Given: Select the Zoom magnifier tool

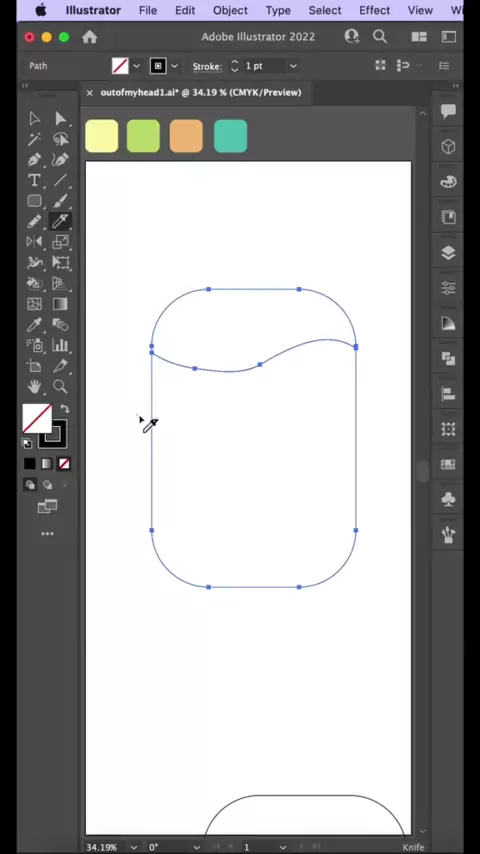Looking at the screenshot, I should click(x=60, y=387).
